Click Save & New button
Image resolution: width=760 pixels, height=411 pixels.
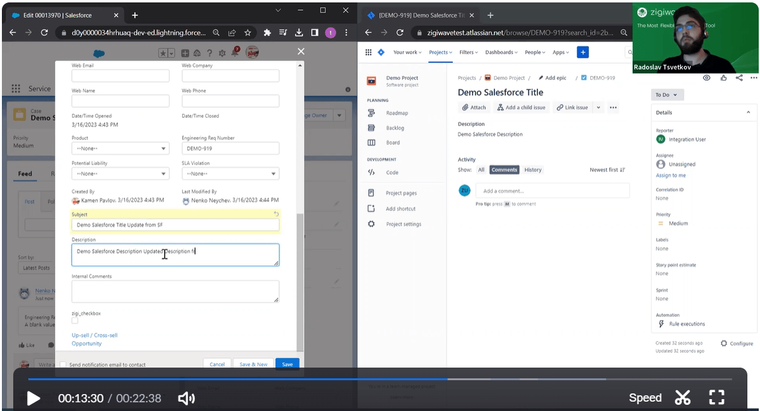tap(253, 364)
